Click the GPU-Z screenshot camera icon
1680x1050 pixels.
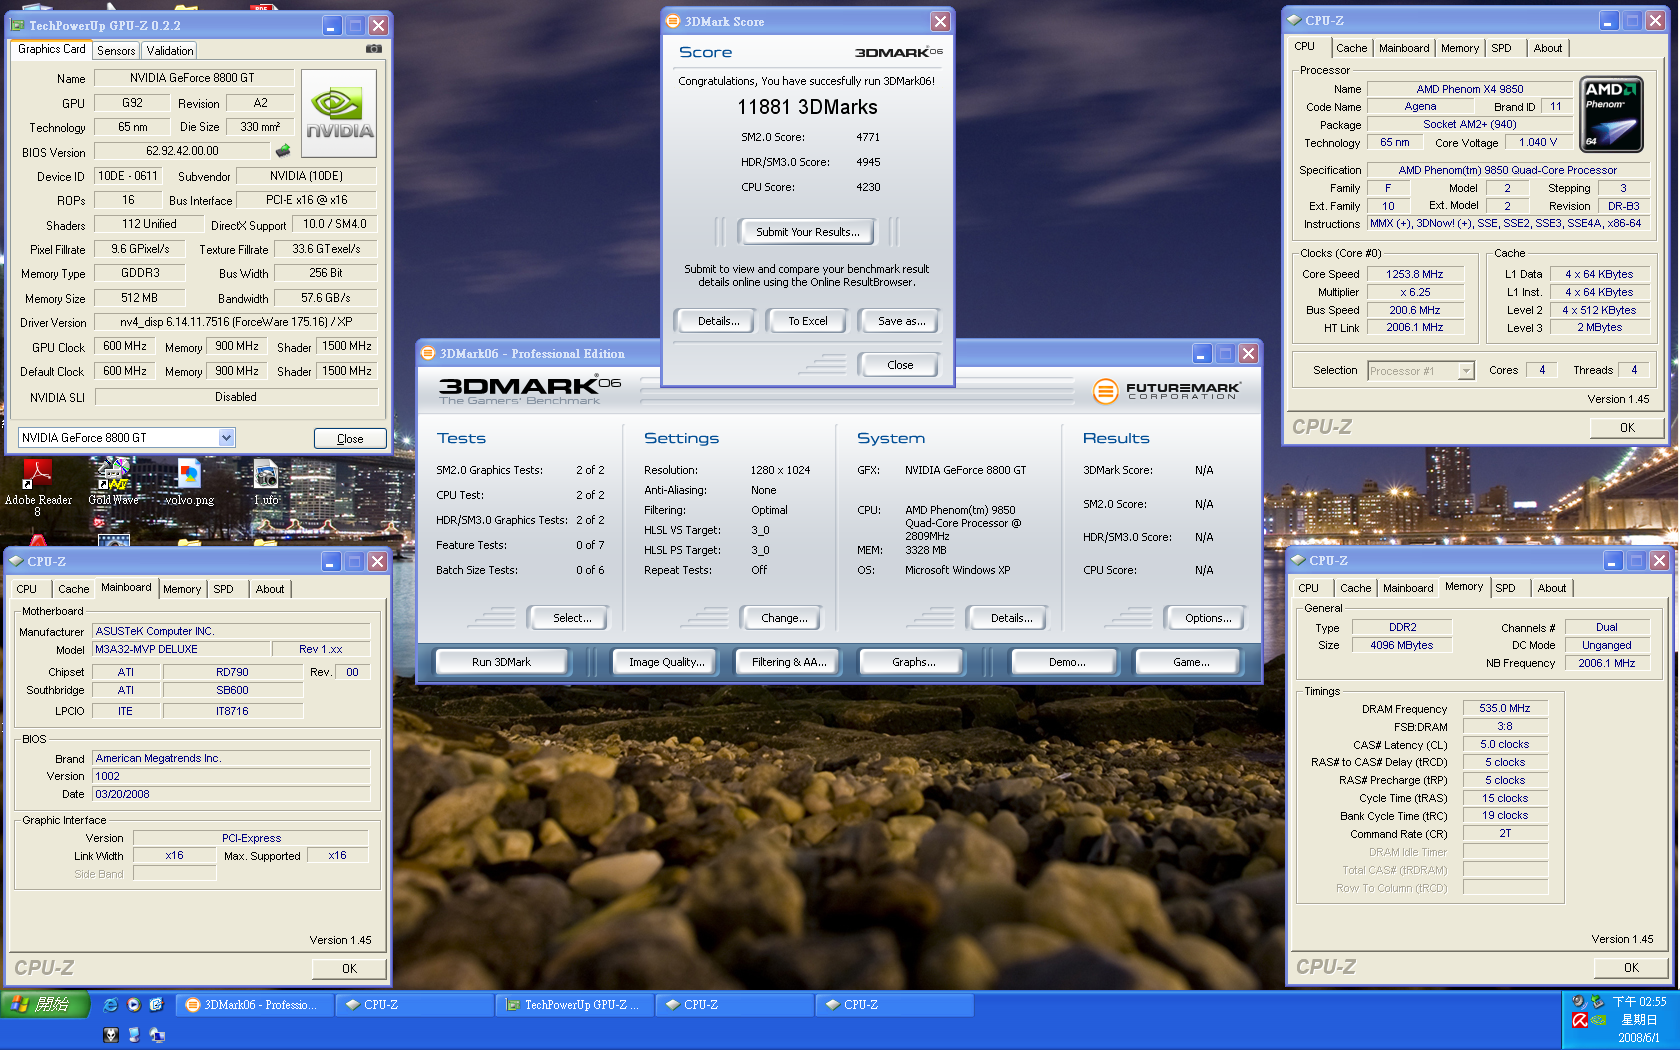click(x=373, y=48)
